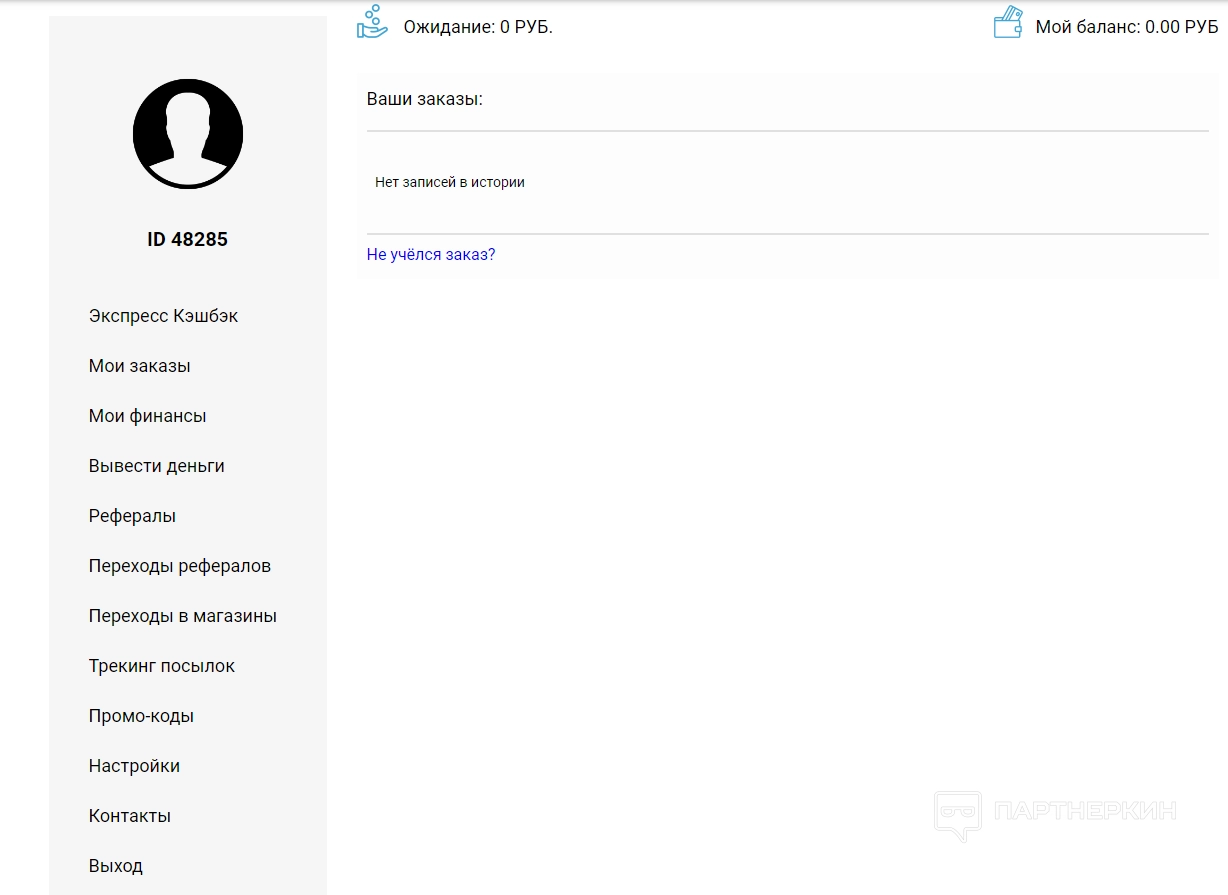Click the Ваши заказы: heading
The width and height of the screenshot is (1228, 895).
point(425,99)
